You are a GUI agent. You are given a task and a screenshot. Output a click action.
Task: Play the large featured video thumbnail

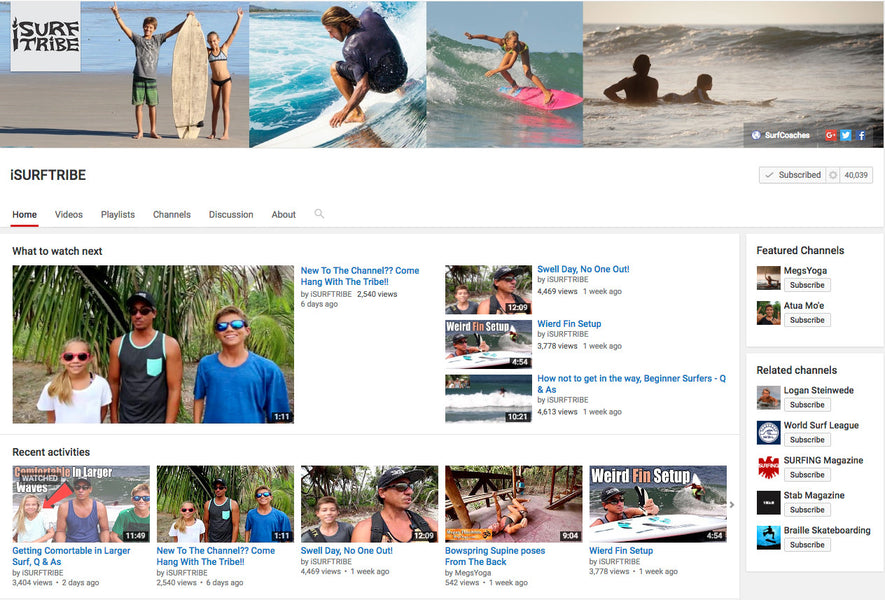coord(153,344)
